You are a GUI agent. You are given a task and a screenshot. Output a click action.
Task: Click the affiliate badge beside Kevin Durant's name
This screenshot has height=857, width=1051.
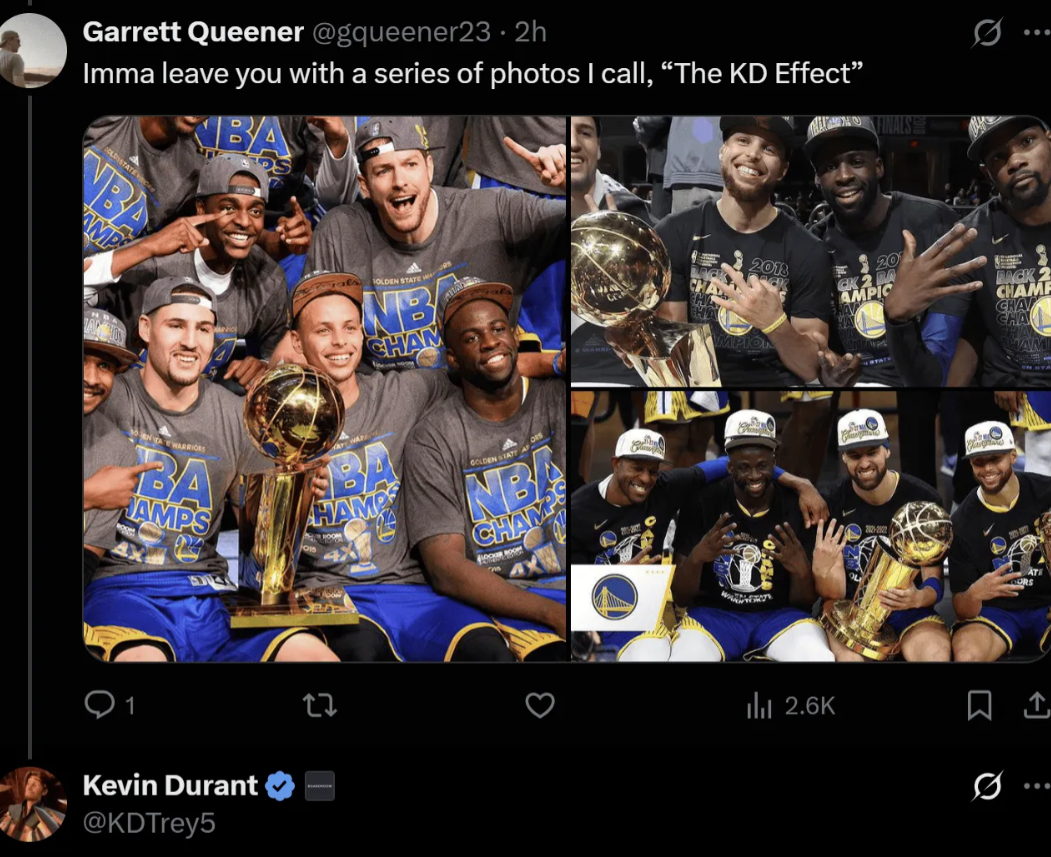click(x=319, y=787)
